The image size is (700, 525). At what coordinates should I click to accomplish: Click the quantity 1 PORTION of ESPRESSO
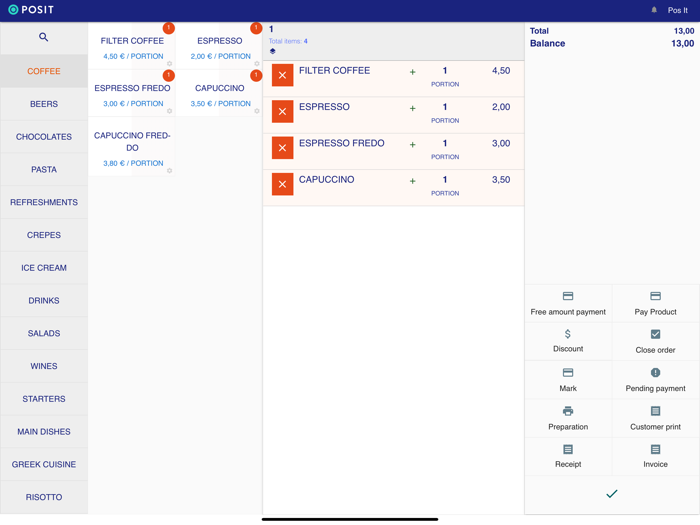tap(445, 113)
